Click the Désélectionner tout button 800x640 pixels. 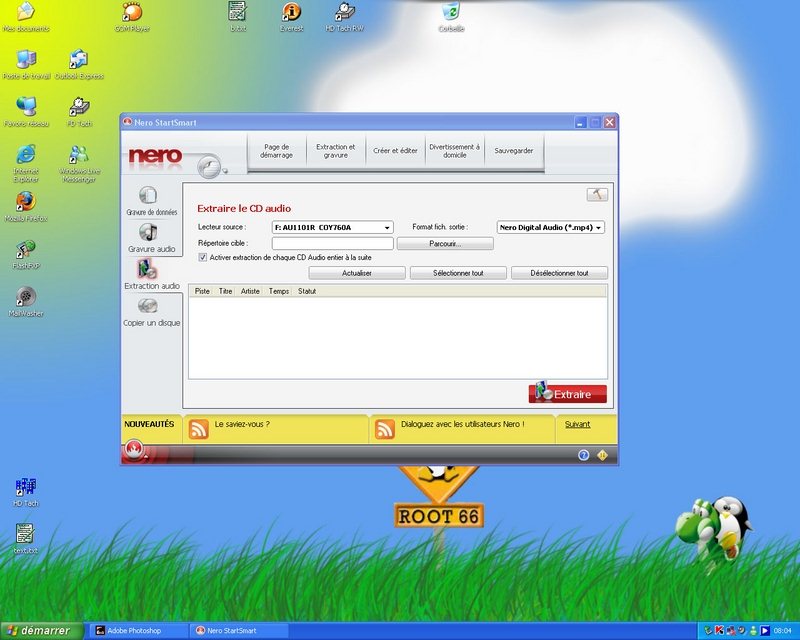click(x=559, y=273)
